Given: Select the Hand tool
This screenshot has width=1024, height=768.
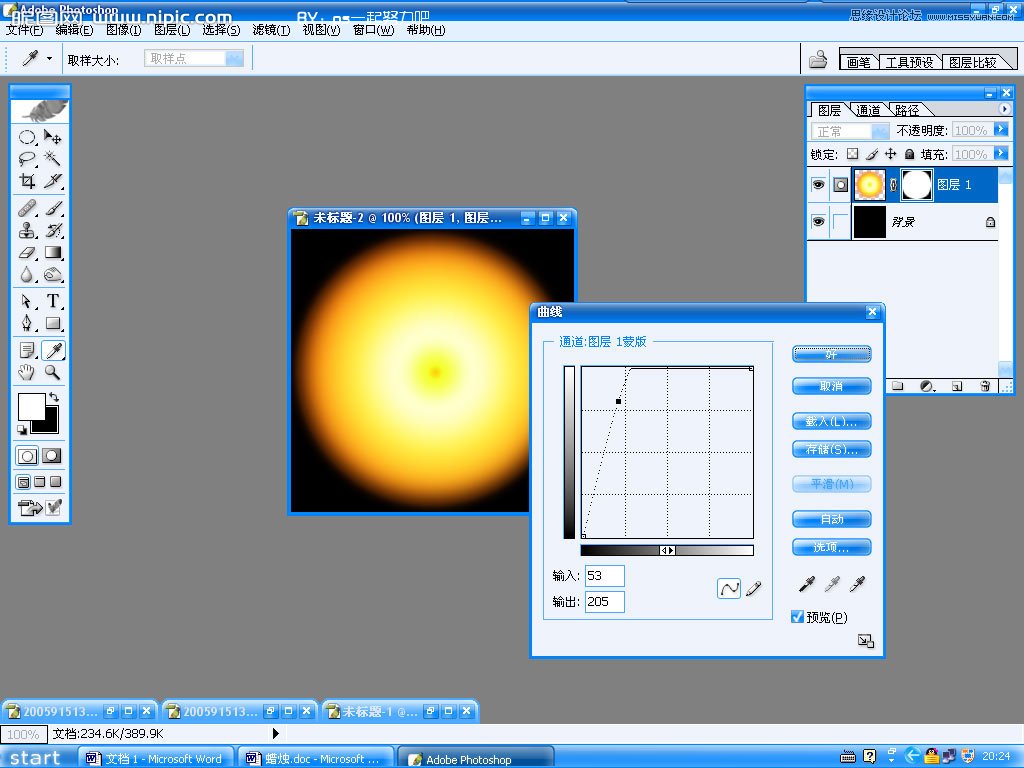Looking at the screenshot, I should click(x=27, y=372).
